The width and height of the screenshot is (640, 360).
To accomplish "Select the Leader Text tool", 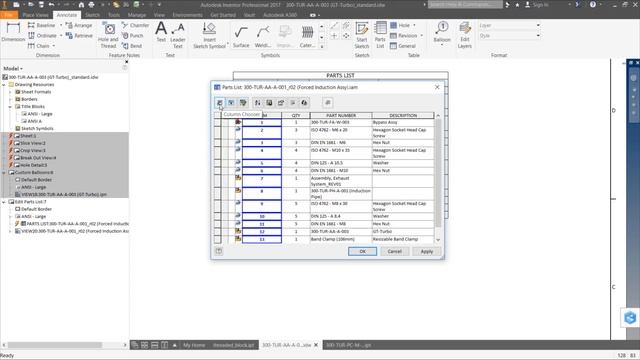I will point(178,36).
